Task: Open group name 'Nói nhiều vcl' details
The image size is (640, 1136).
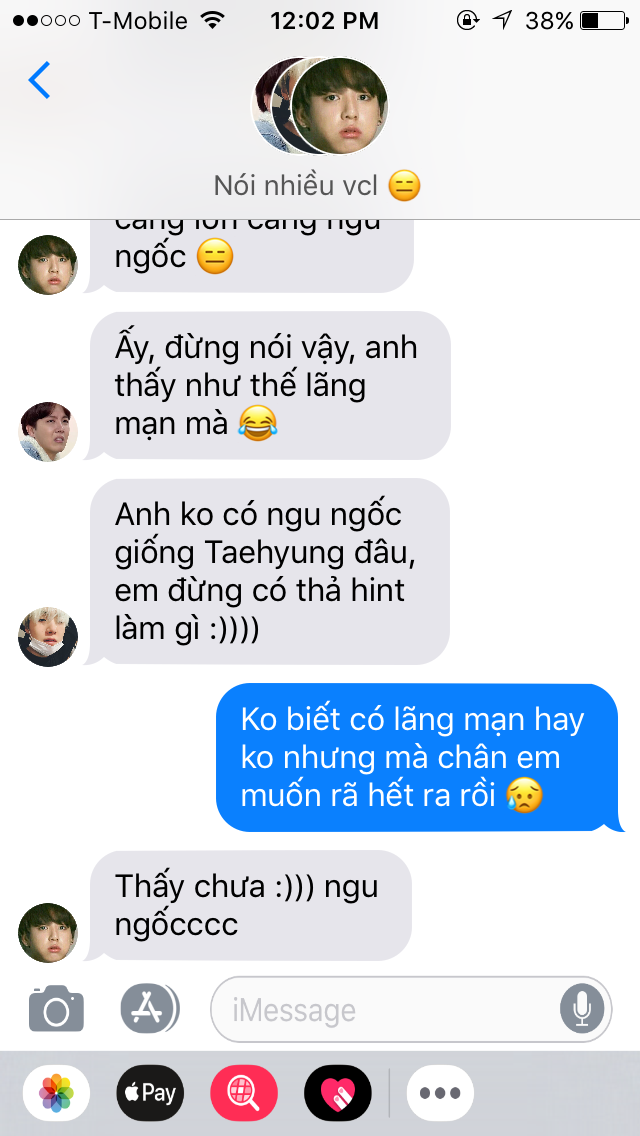Action: (x=317, y=186)
